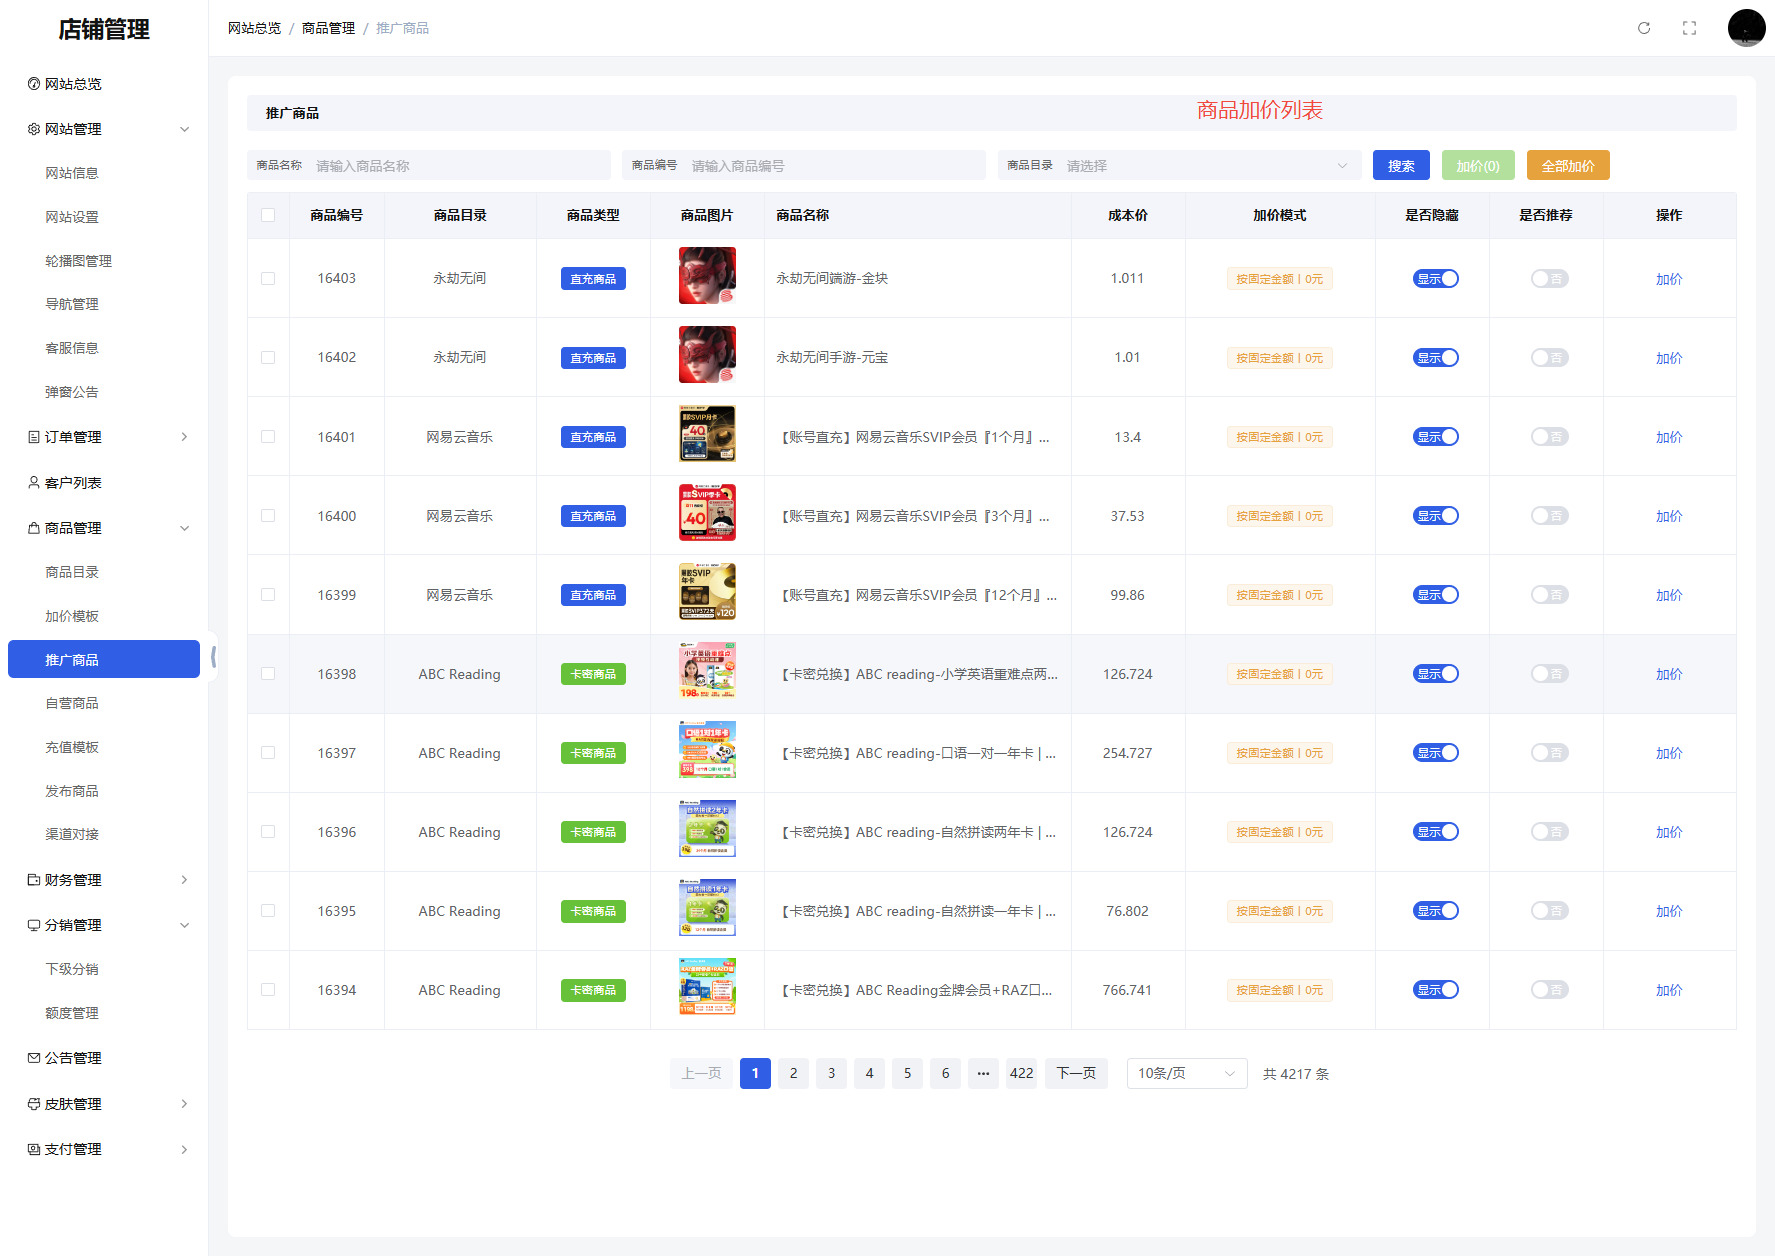Open the 10条/页 page size dropdown
Screen dimensions: 1775x1256
pyautogui.click(x=1187, y=1073)
